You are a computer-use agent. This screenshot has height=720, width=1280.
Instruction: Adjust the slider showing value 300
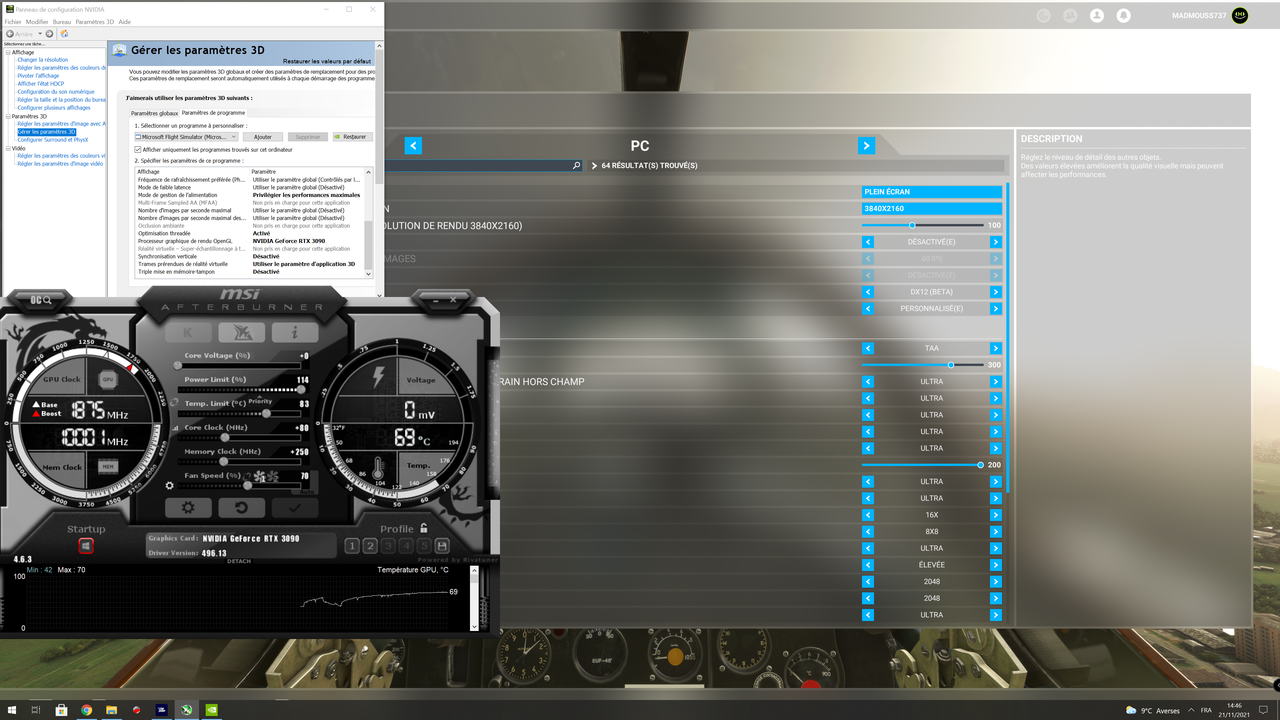[x=923, y=365]
